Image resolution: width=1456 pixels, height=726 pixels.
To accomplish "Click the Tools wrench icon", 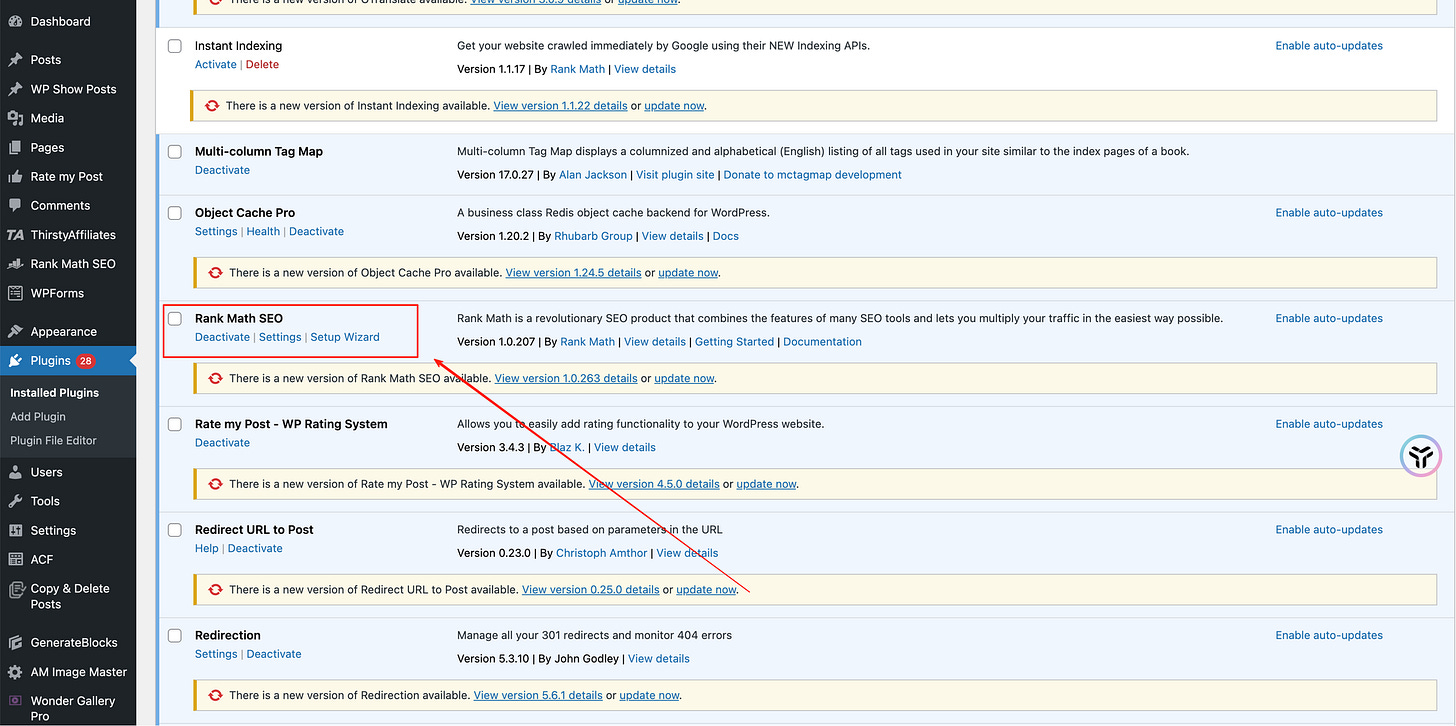I will coord(15,501).
